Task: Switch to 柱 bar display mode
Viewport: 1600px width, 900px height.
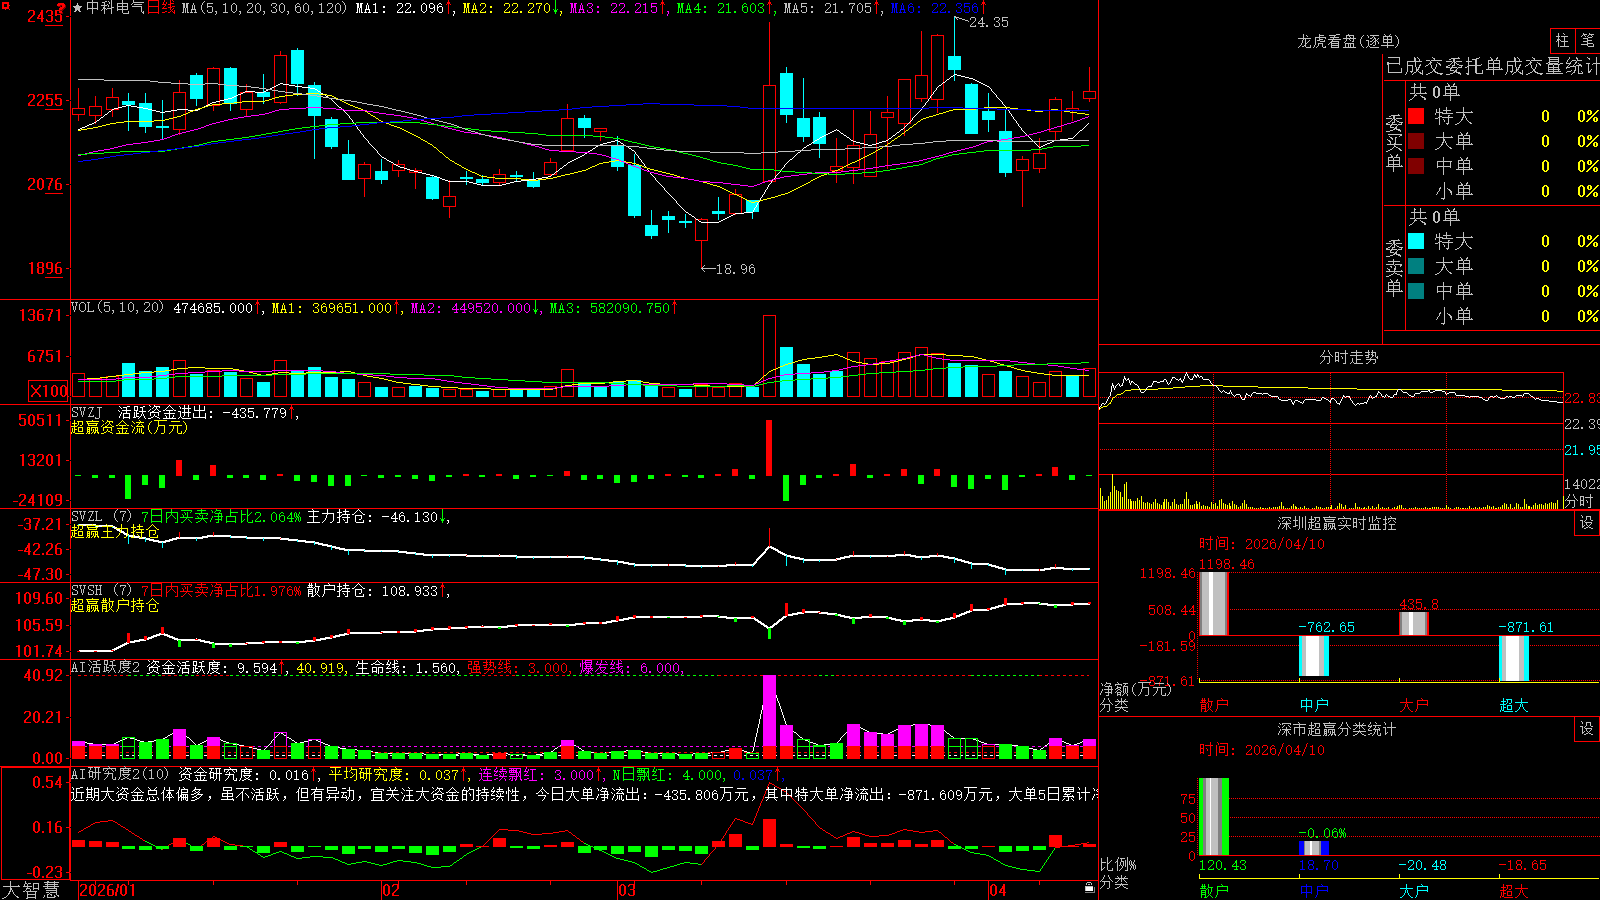Action: pos(1562,41)
